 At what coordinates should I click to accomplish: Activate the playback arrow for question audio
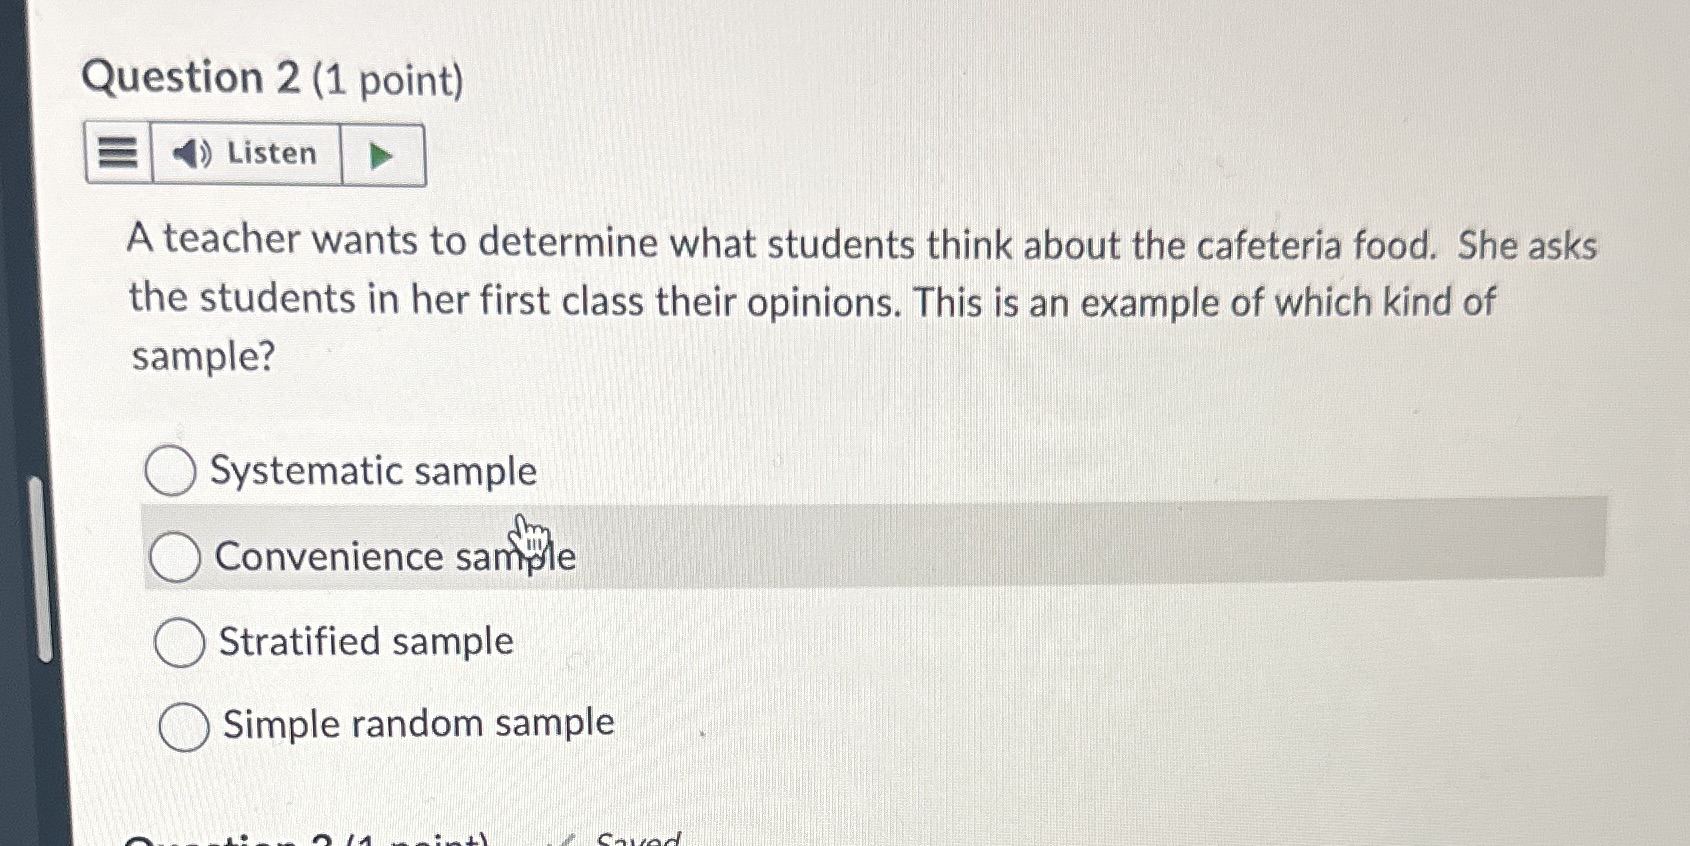381,154
